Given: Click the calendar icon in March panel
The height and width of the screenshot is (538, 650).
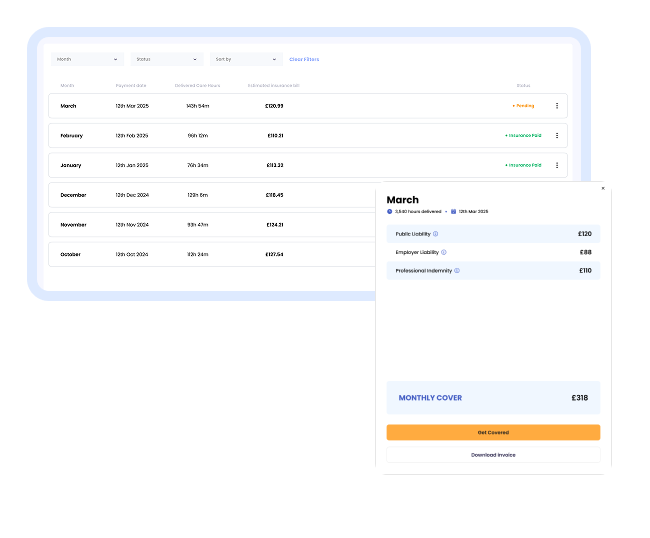Looking at the screenshot, I should click(x=454, y=212).
